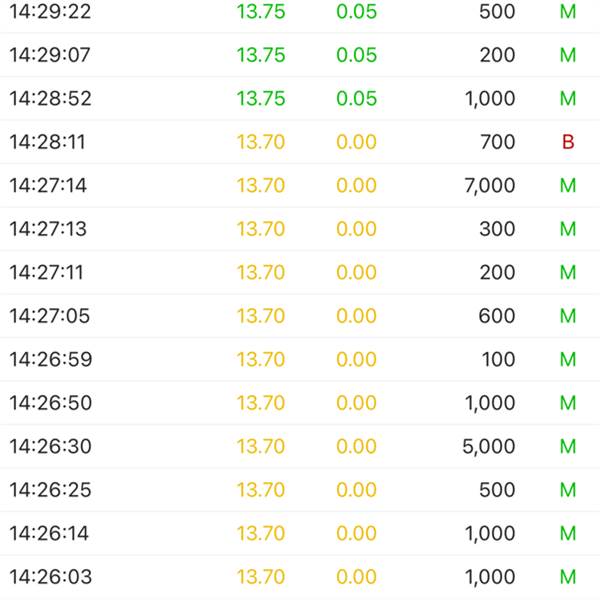Tap the green M marker at 14:29:22
Image resolution: width=600 pixels, height=600 pixels.
point(568,11)
